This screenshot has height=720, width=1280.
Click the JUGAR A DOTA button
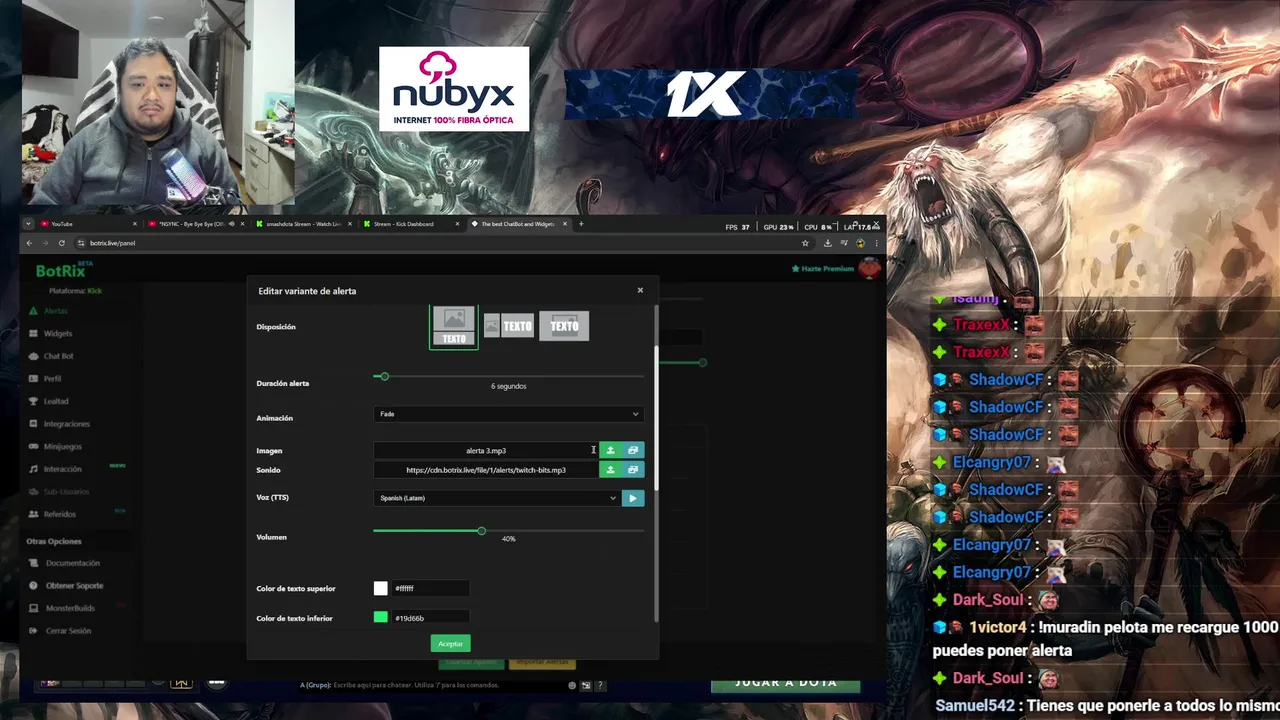point(786,683)
